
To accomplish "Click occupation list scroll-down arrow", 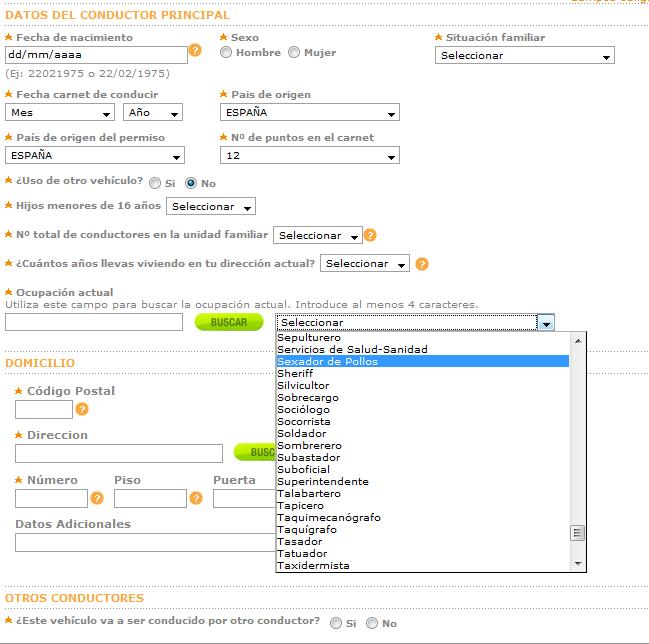I will pos(578,564).
